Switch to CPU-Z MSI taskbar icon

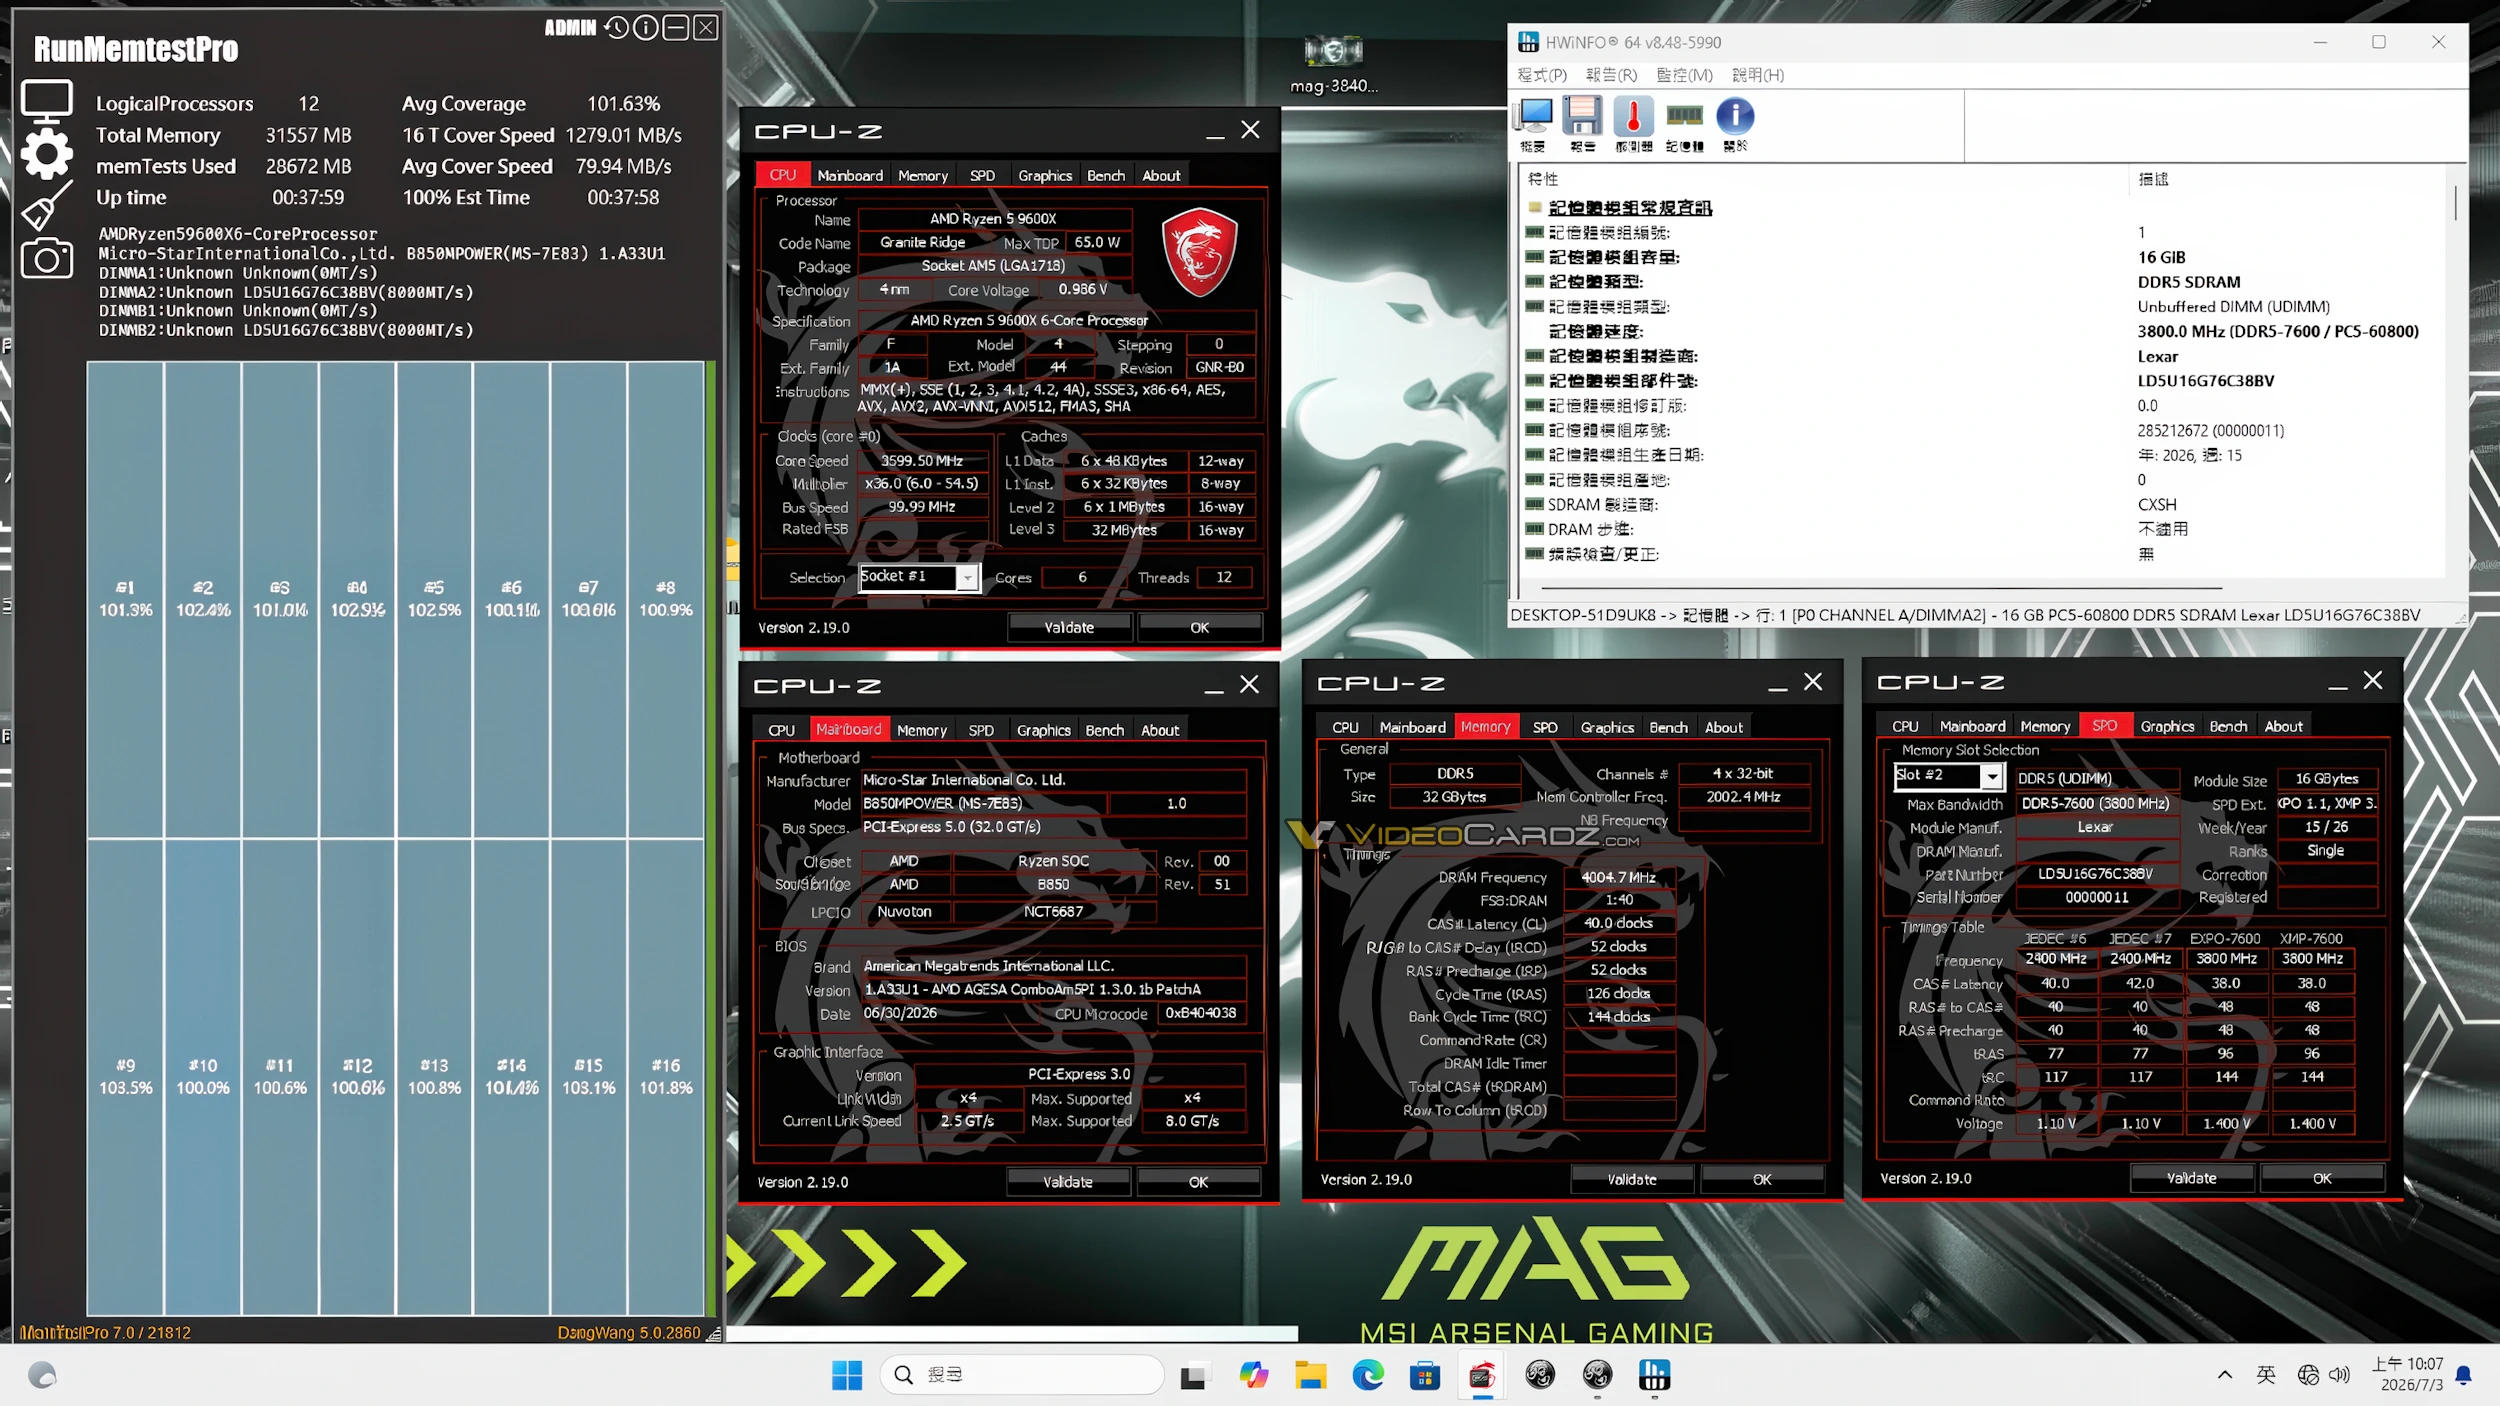pyautogui.click(x=1482, y=1375)
